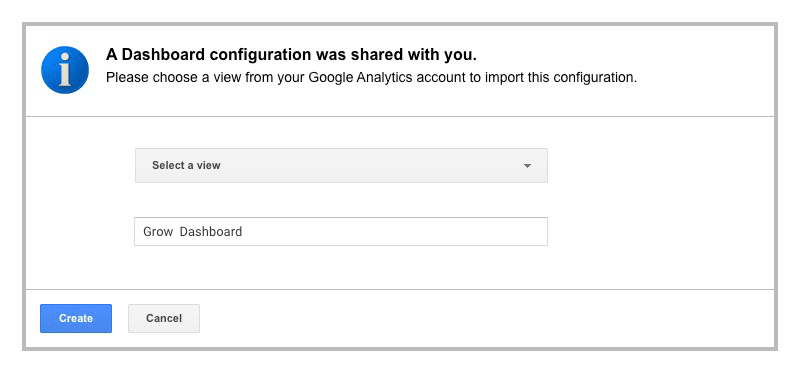The height and width of the screenshot is (373, 802).
Task: Cancel the dashboard import
Action: pyautogui.click(x=164, y=318)
